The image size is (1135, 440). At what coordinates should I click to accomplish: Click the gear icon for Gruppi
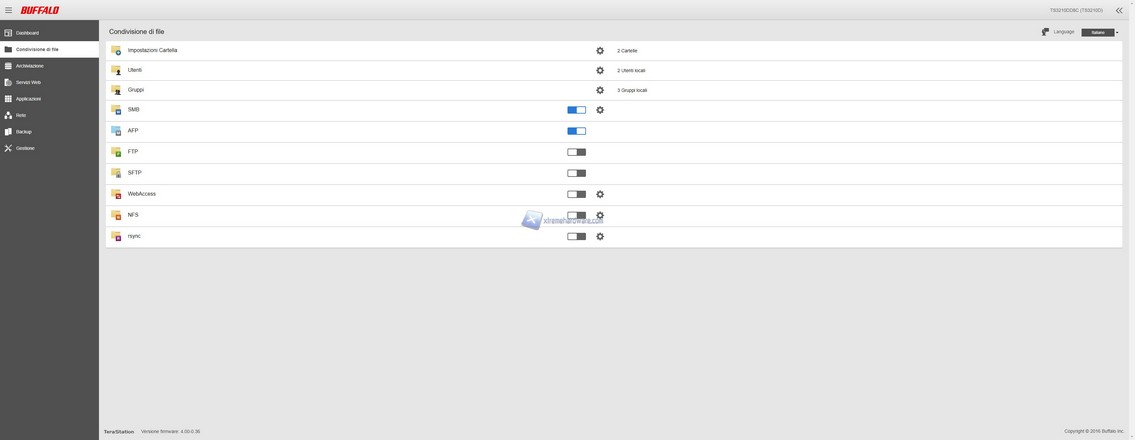pos(600,91)
